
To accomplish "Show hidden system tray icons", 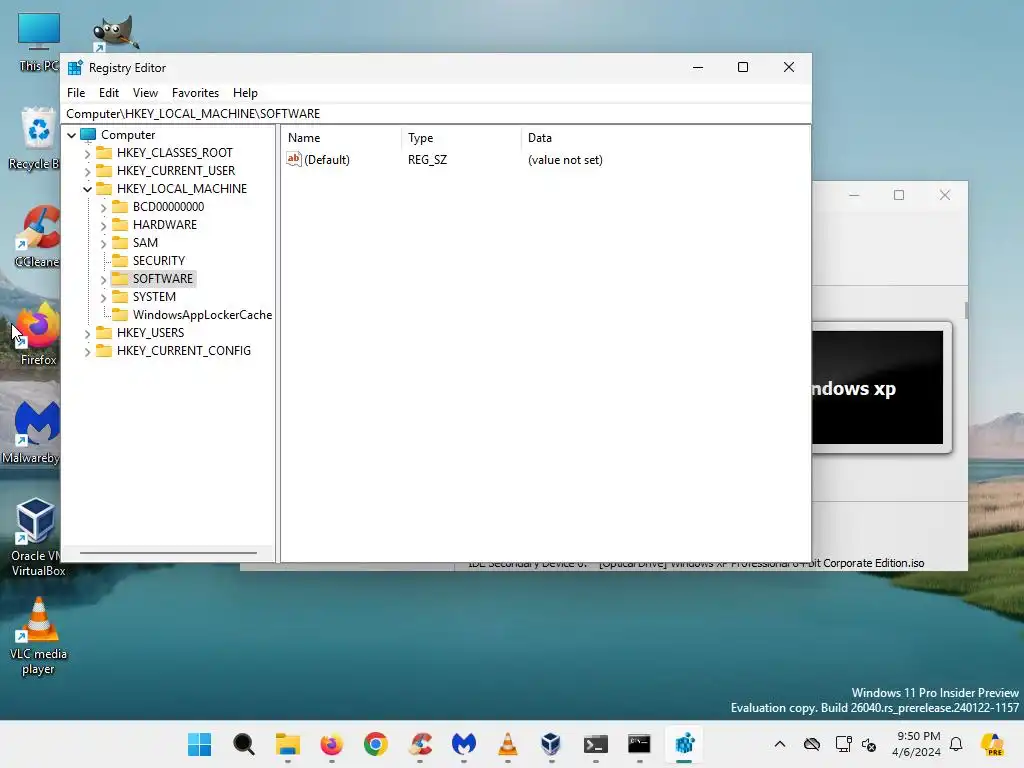I will point(780,744).
